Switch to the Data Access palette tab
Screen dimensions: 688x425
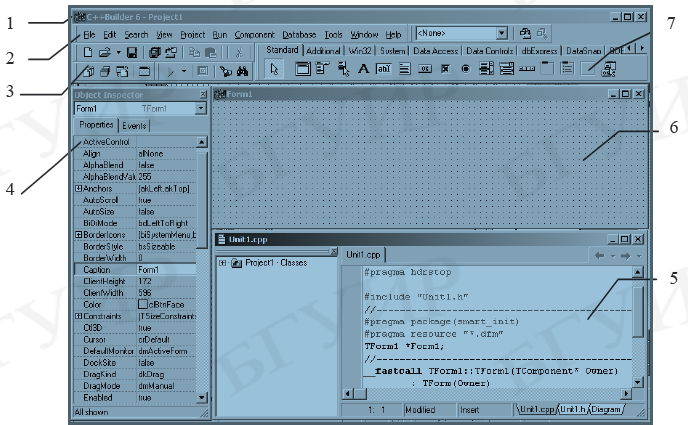436,51
